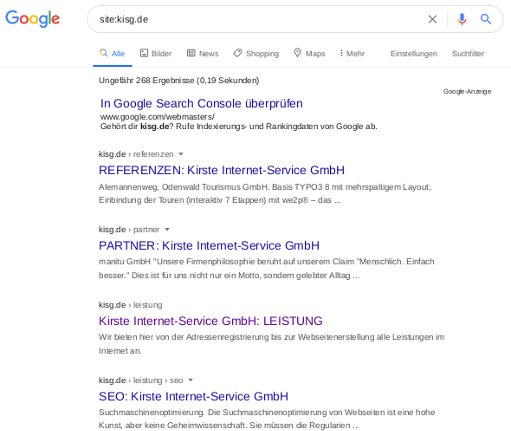
Task: Switch to the Bilder tab
Action: click(156, 53)
